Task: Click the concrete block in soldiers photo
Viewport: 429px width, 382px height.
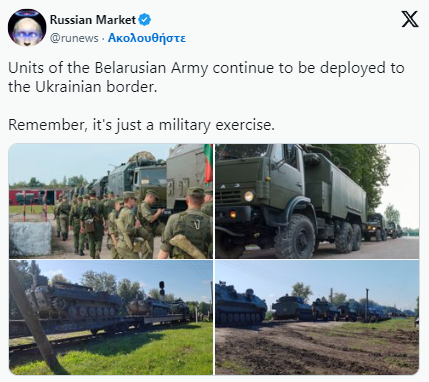Action: [x=31, y=239]
